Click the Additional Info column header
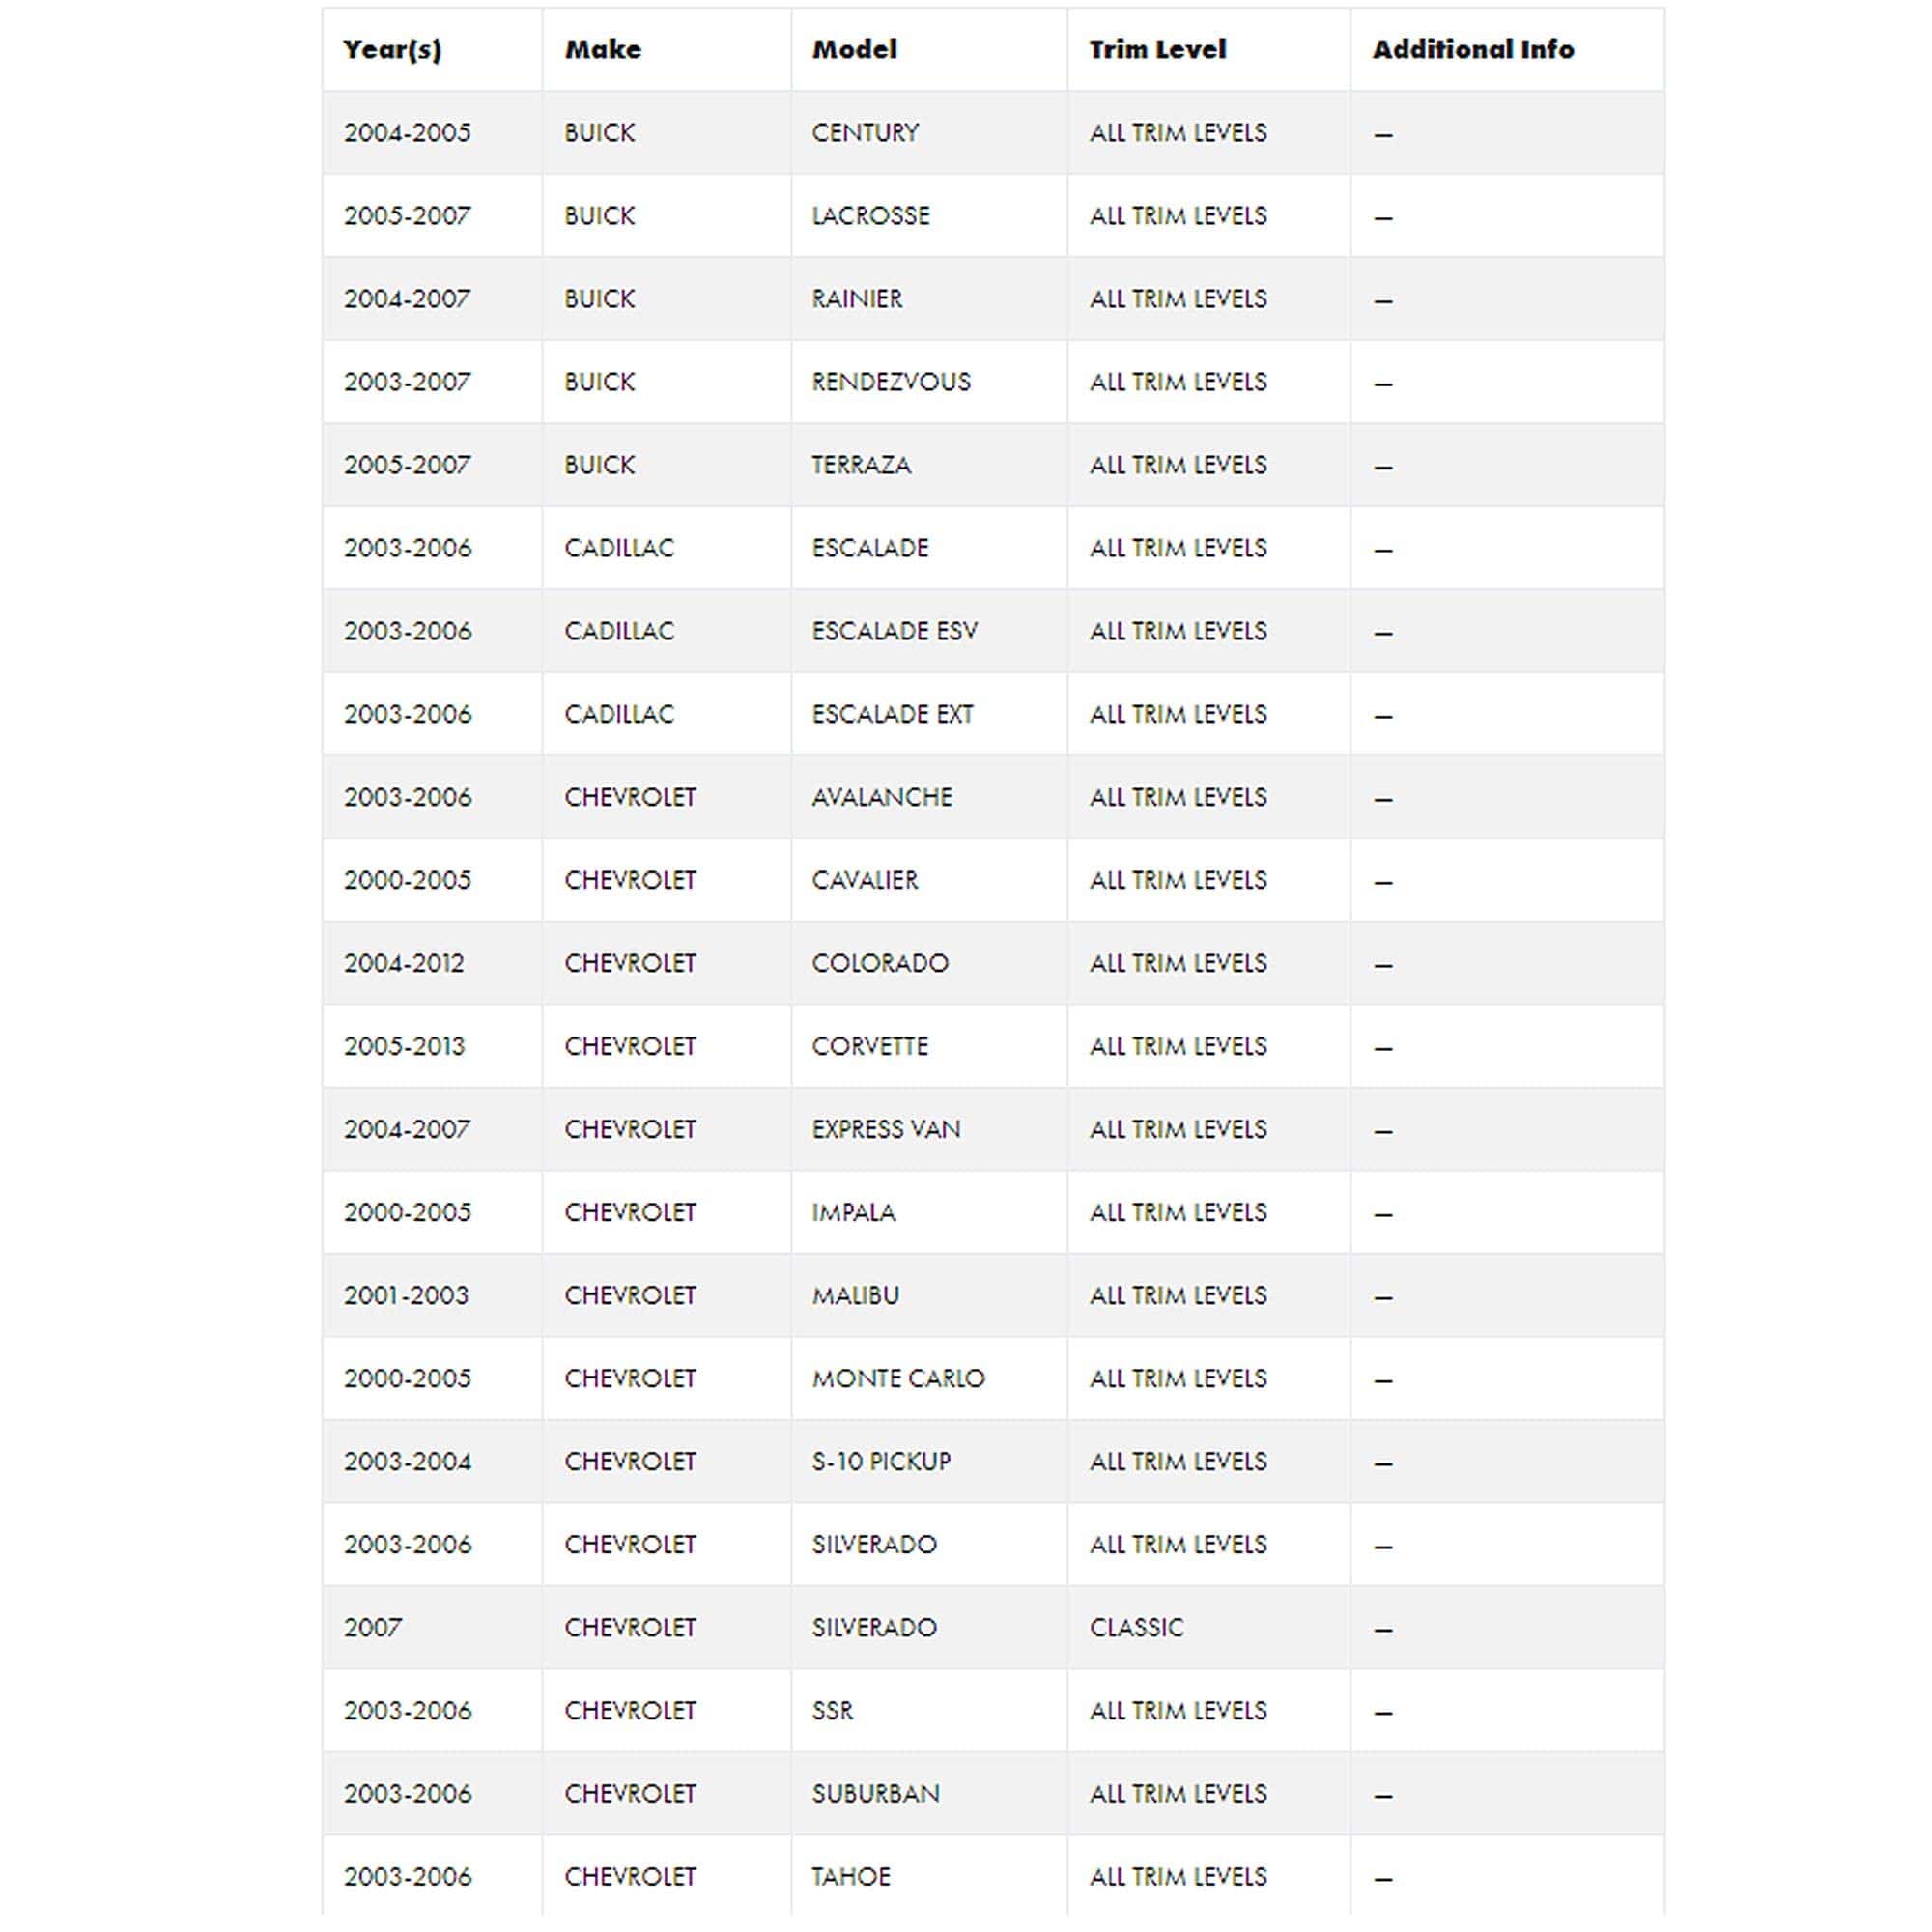Image resolution: width=1932 pixels, height=1932 pixels. [x=1472, y=50]
